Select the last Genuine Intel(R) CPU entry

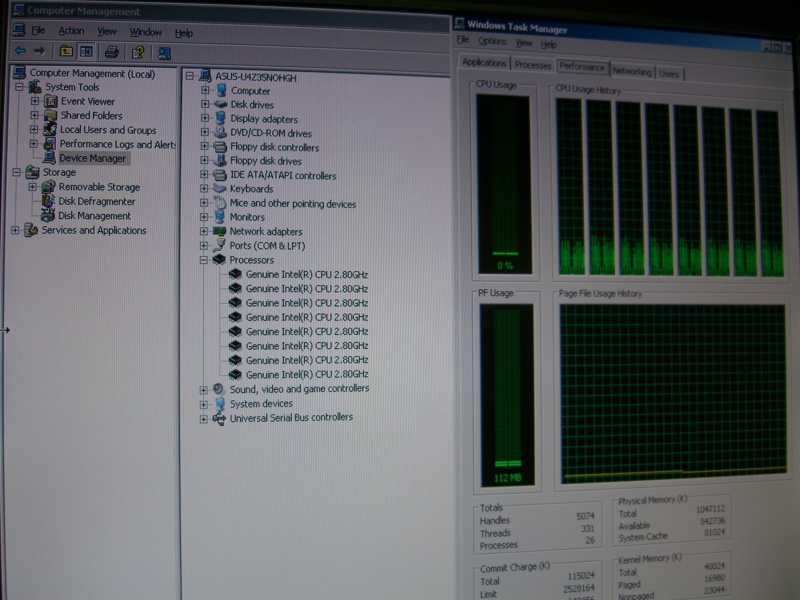[307, 374]
